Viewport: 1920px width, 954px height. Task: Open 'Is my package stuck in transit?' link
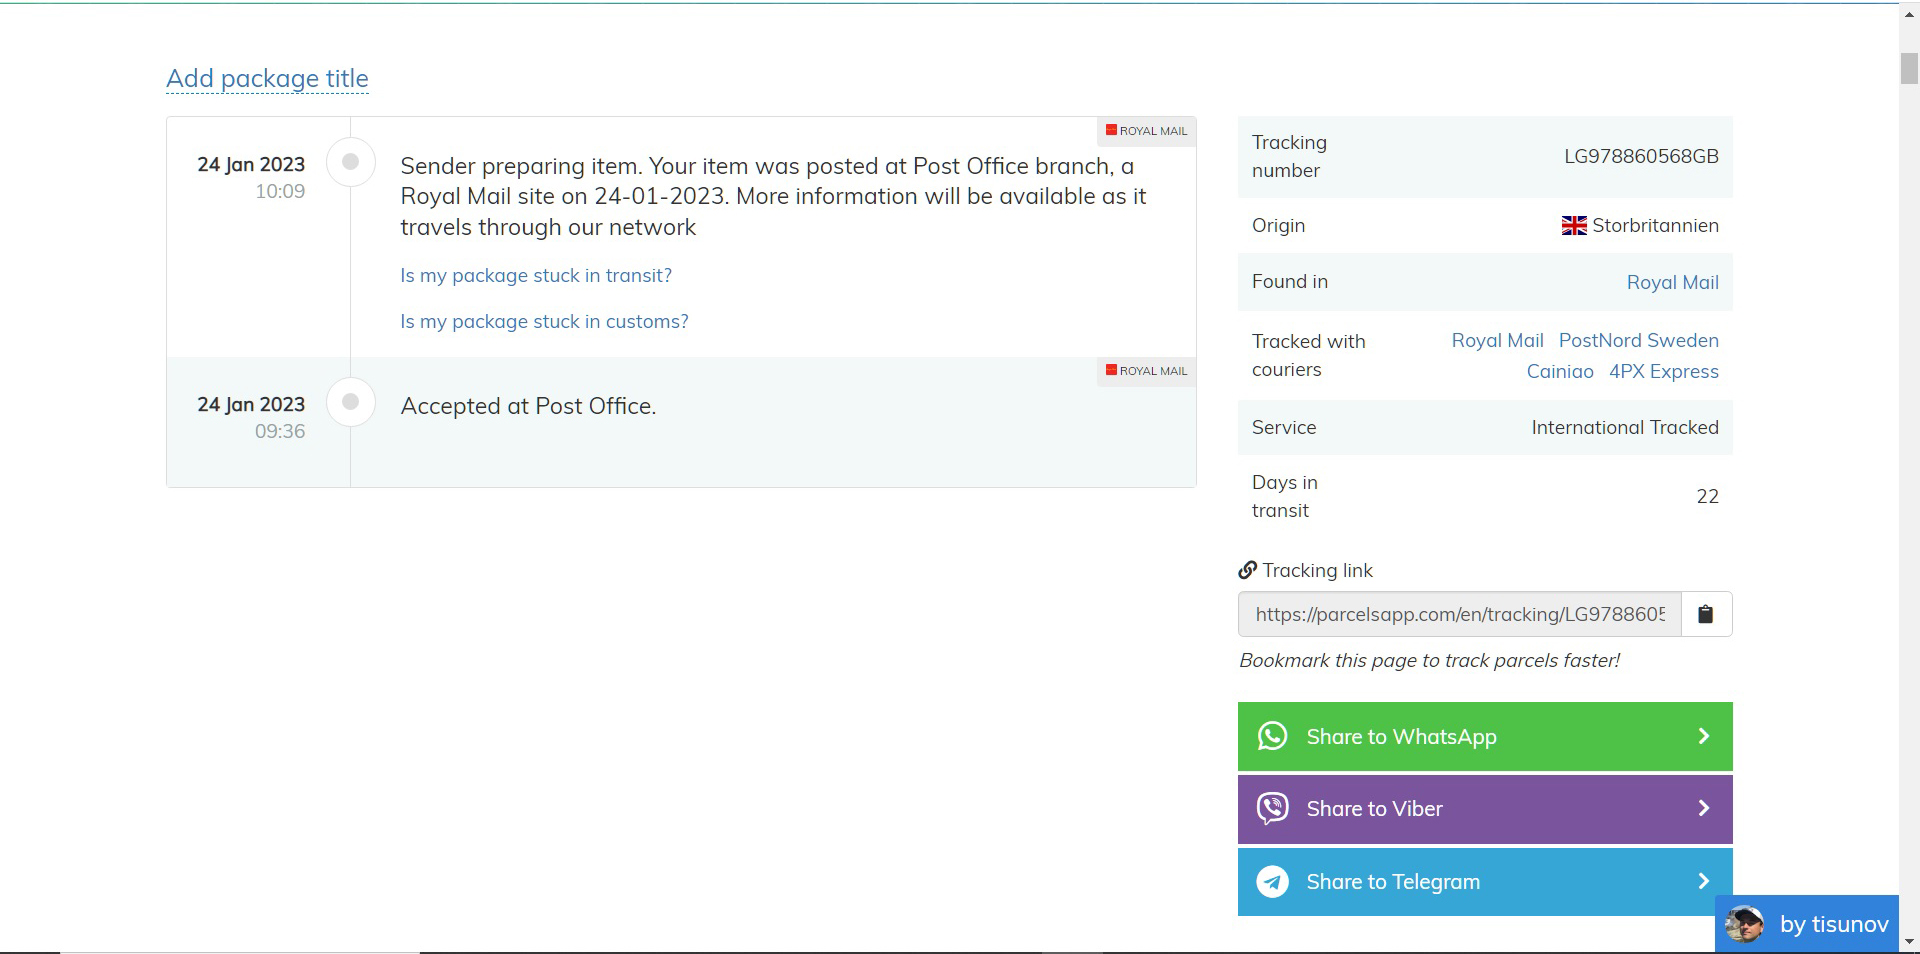[536, 276]
